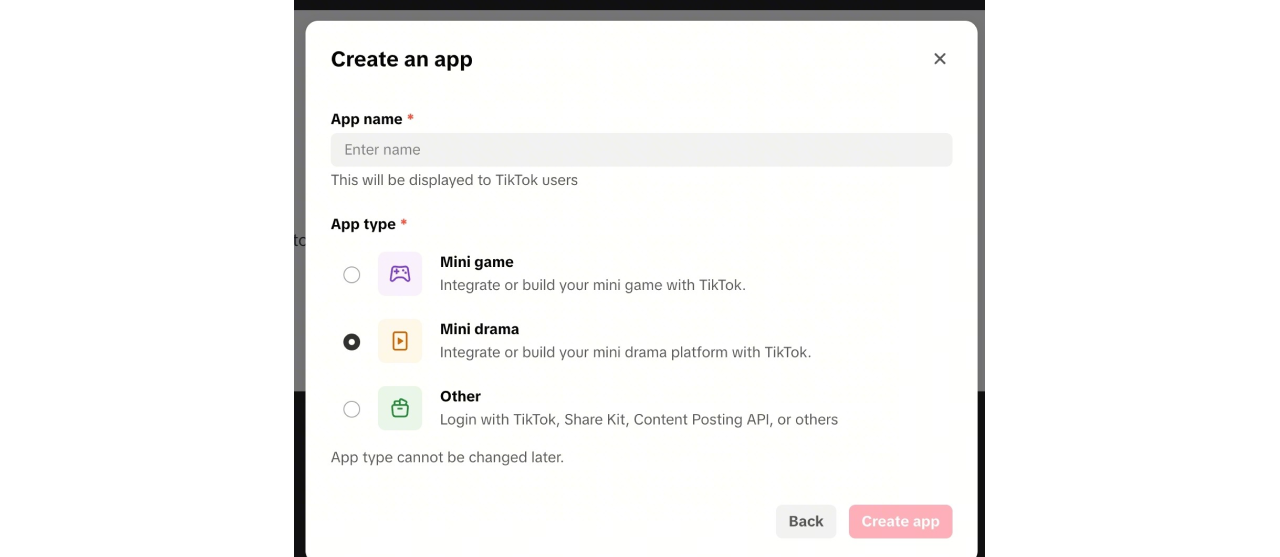
Task: Choose the Other app type title
Action: tap(460, 396)
